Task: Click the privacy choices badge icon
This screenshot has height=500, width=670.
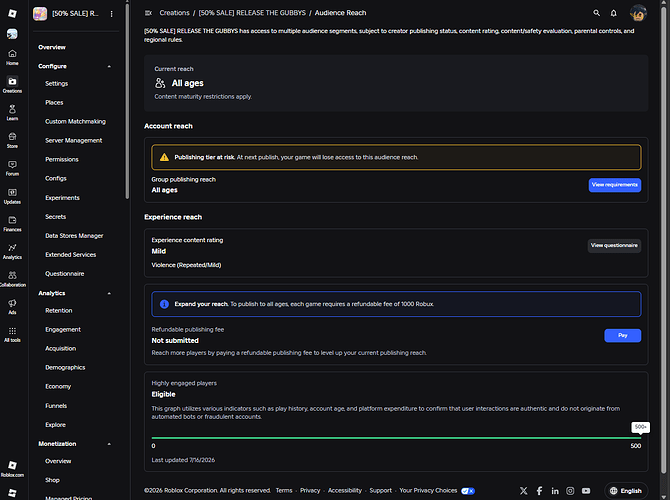Action: click(468, 491)
